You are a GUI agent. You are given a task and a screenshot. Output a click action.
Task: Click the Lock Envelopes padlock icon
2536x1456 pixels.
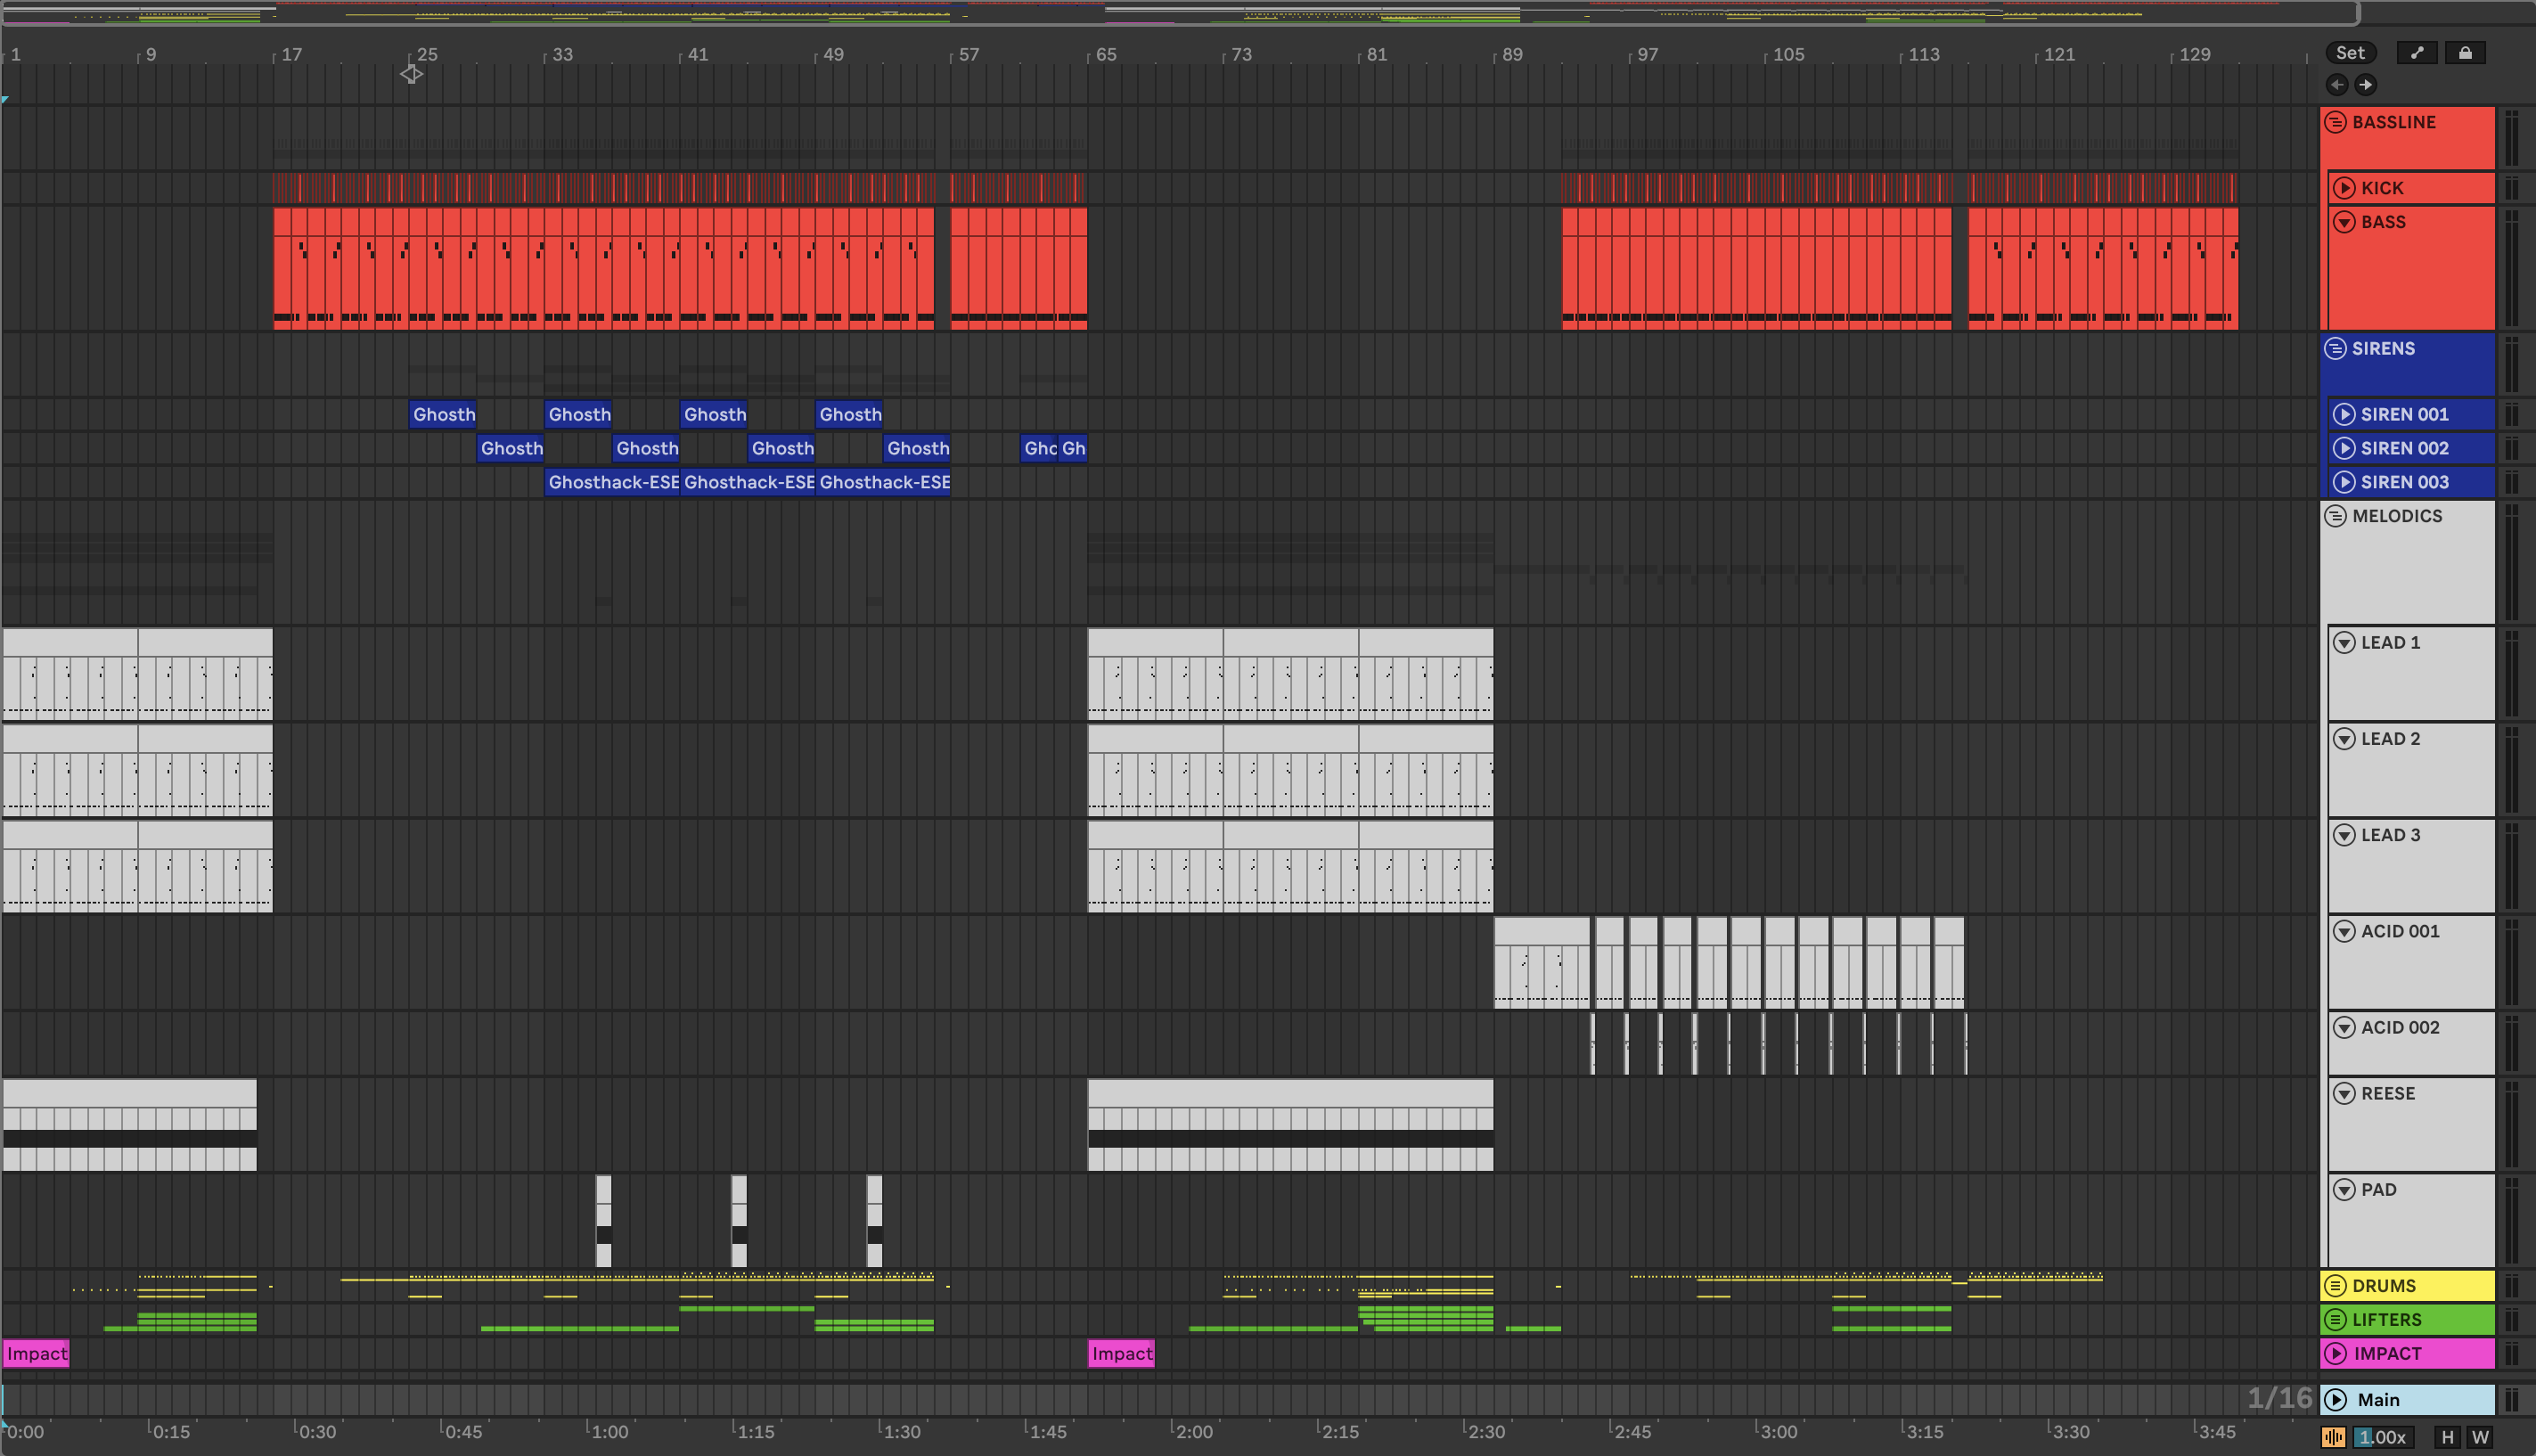click(2465, 53)
